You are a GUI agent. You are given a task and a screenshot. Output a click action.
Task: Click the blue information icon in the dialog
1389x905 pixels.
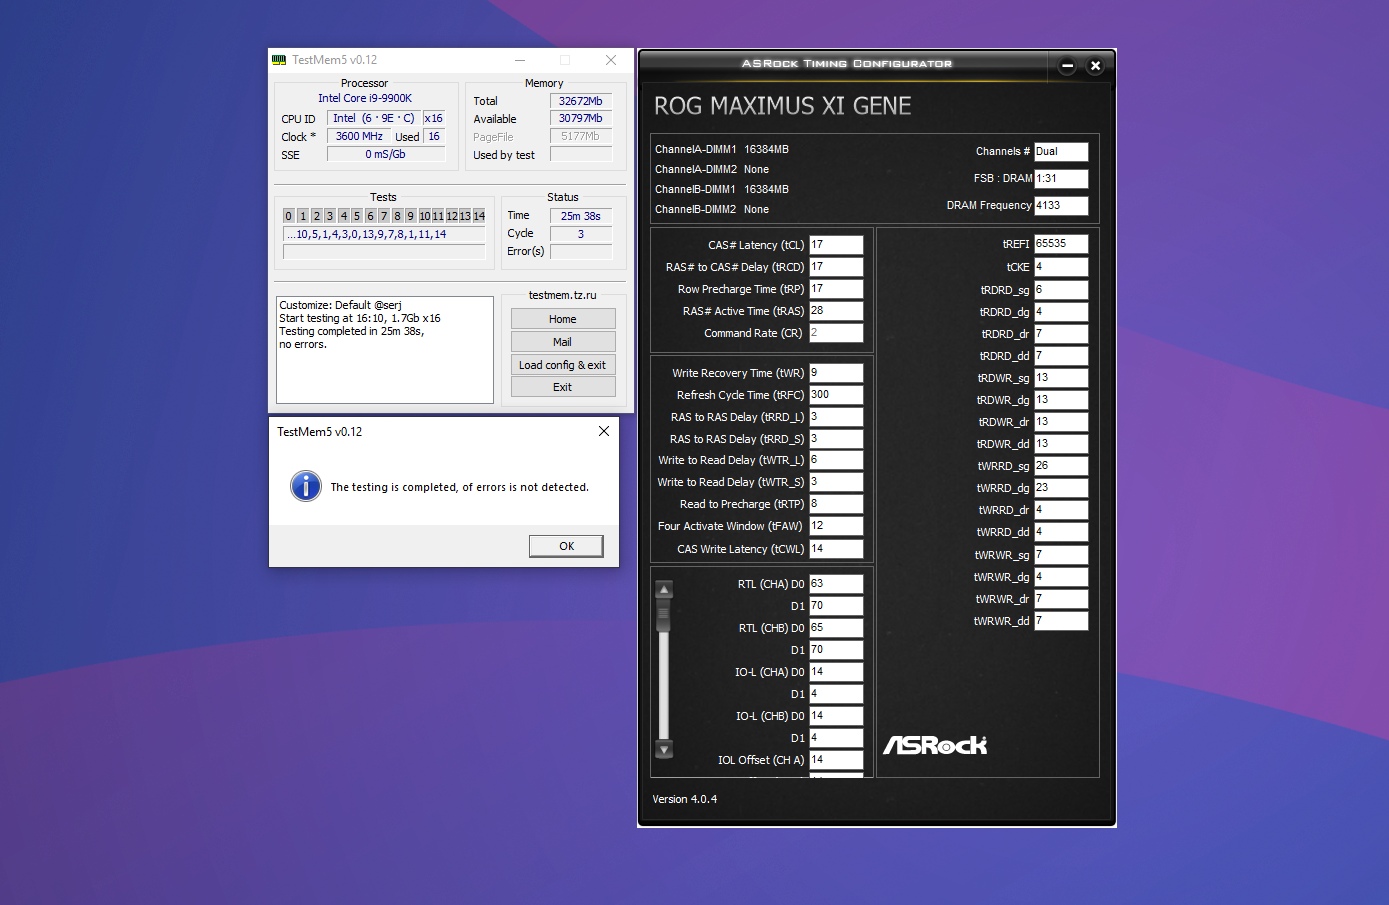tap(305, 486)
